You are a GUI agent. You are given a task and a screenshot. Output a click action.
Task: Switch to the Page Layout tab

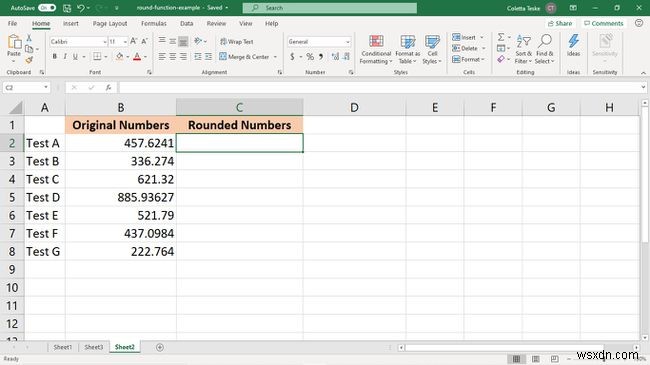110,24
